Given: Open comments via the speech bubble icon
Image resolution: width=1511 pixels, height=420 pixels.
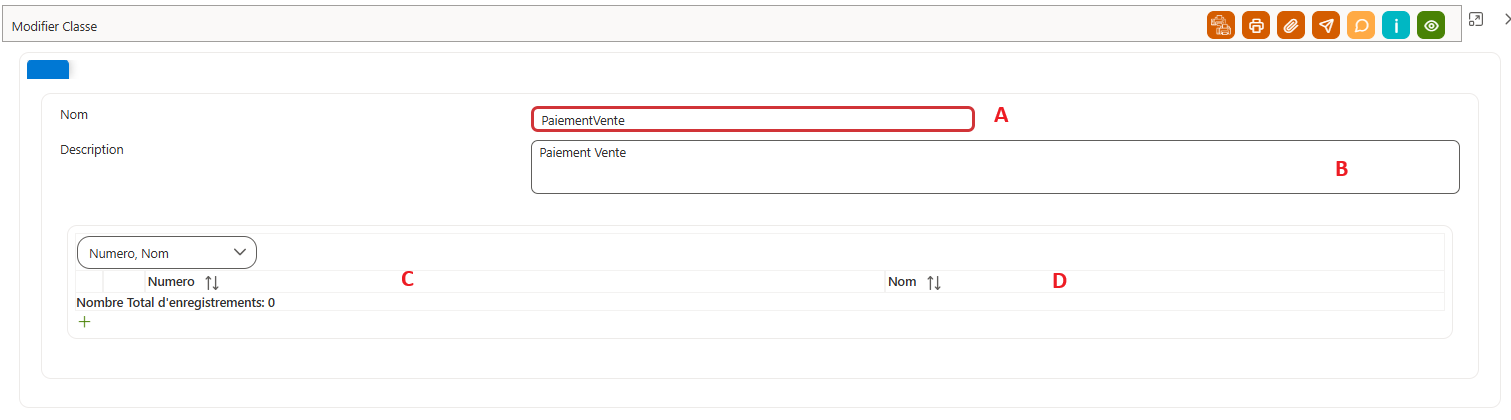Looking at the screenshot, I should coord(1361,26).
